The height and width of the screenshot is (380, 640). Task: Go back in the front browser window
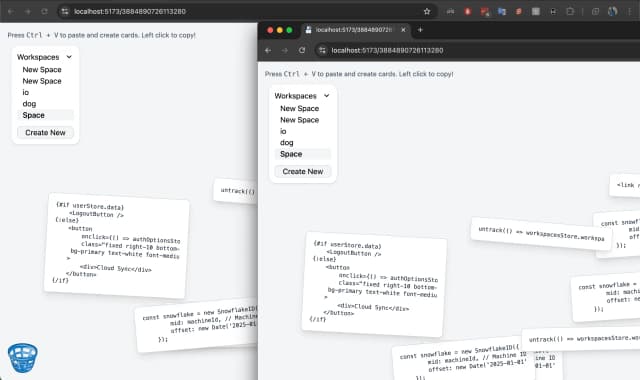[268, 50]
